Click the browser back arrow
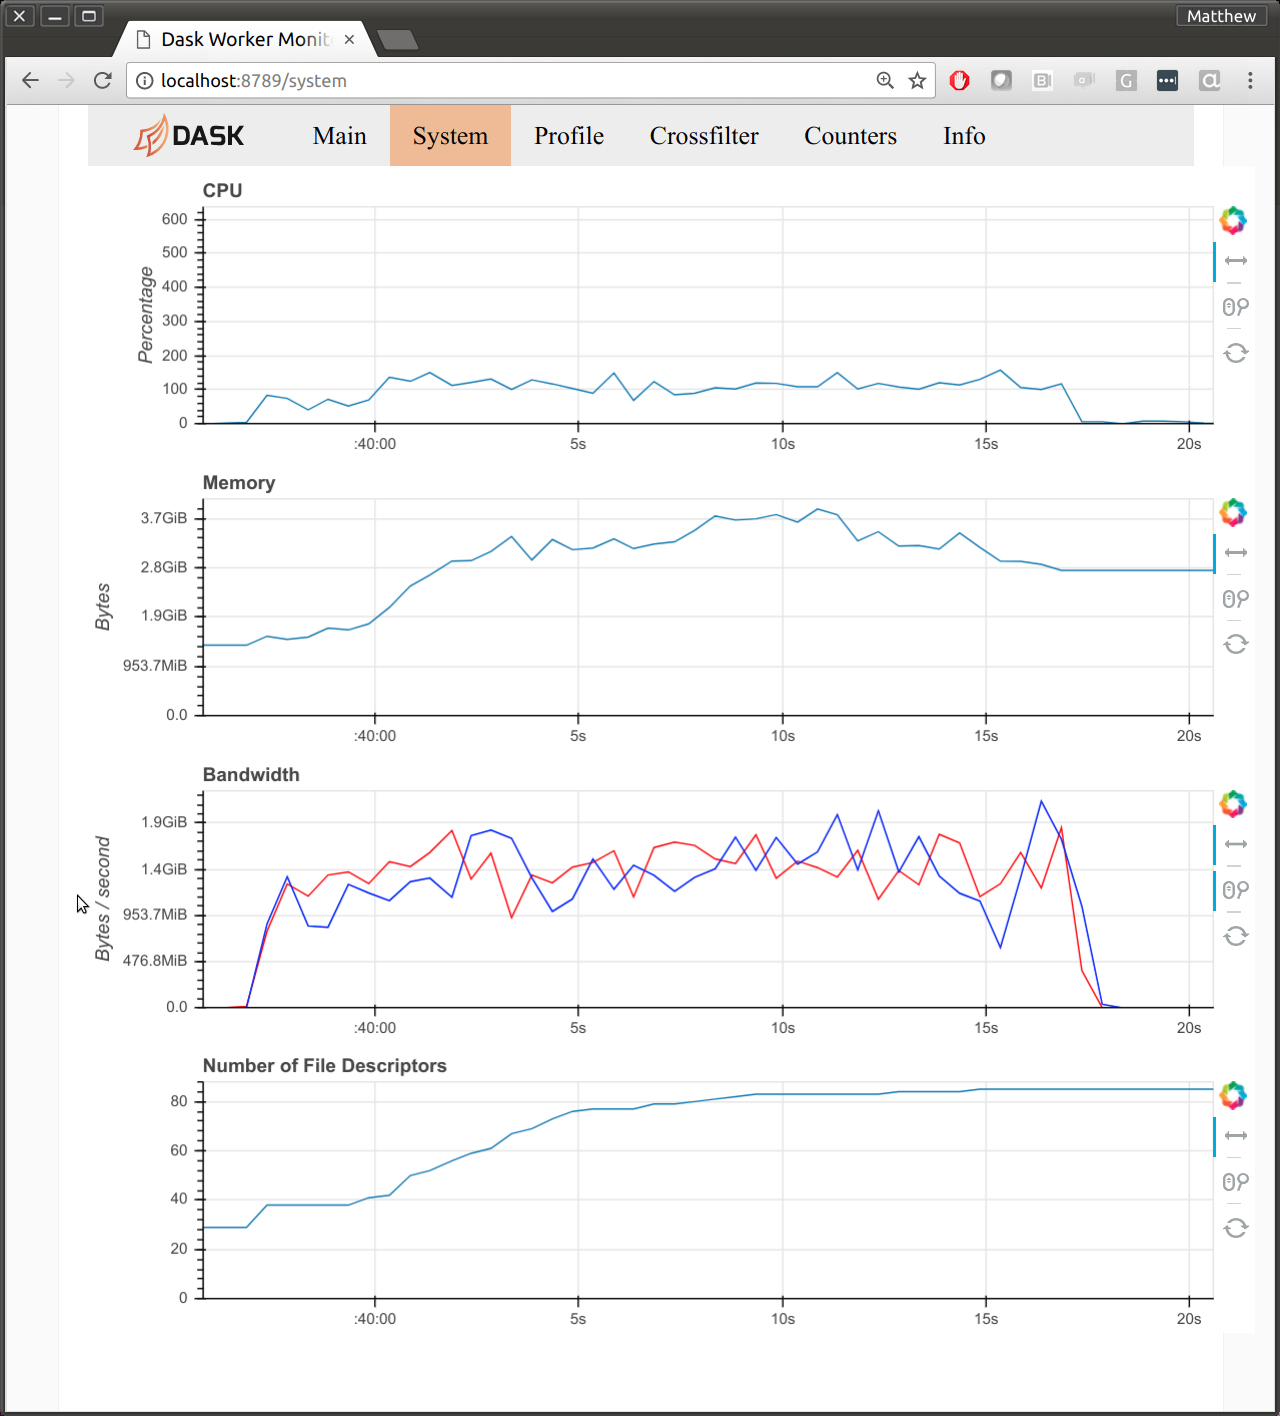 [x=30, y=80]
